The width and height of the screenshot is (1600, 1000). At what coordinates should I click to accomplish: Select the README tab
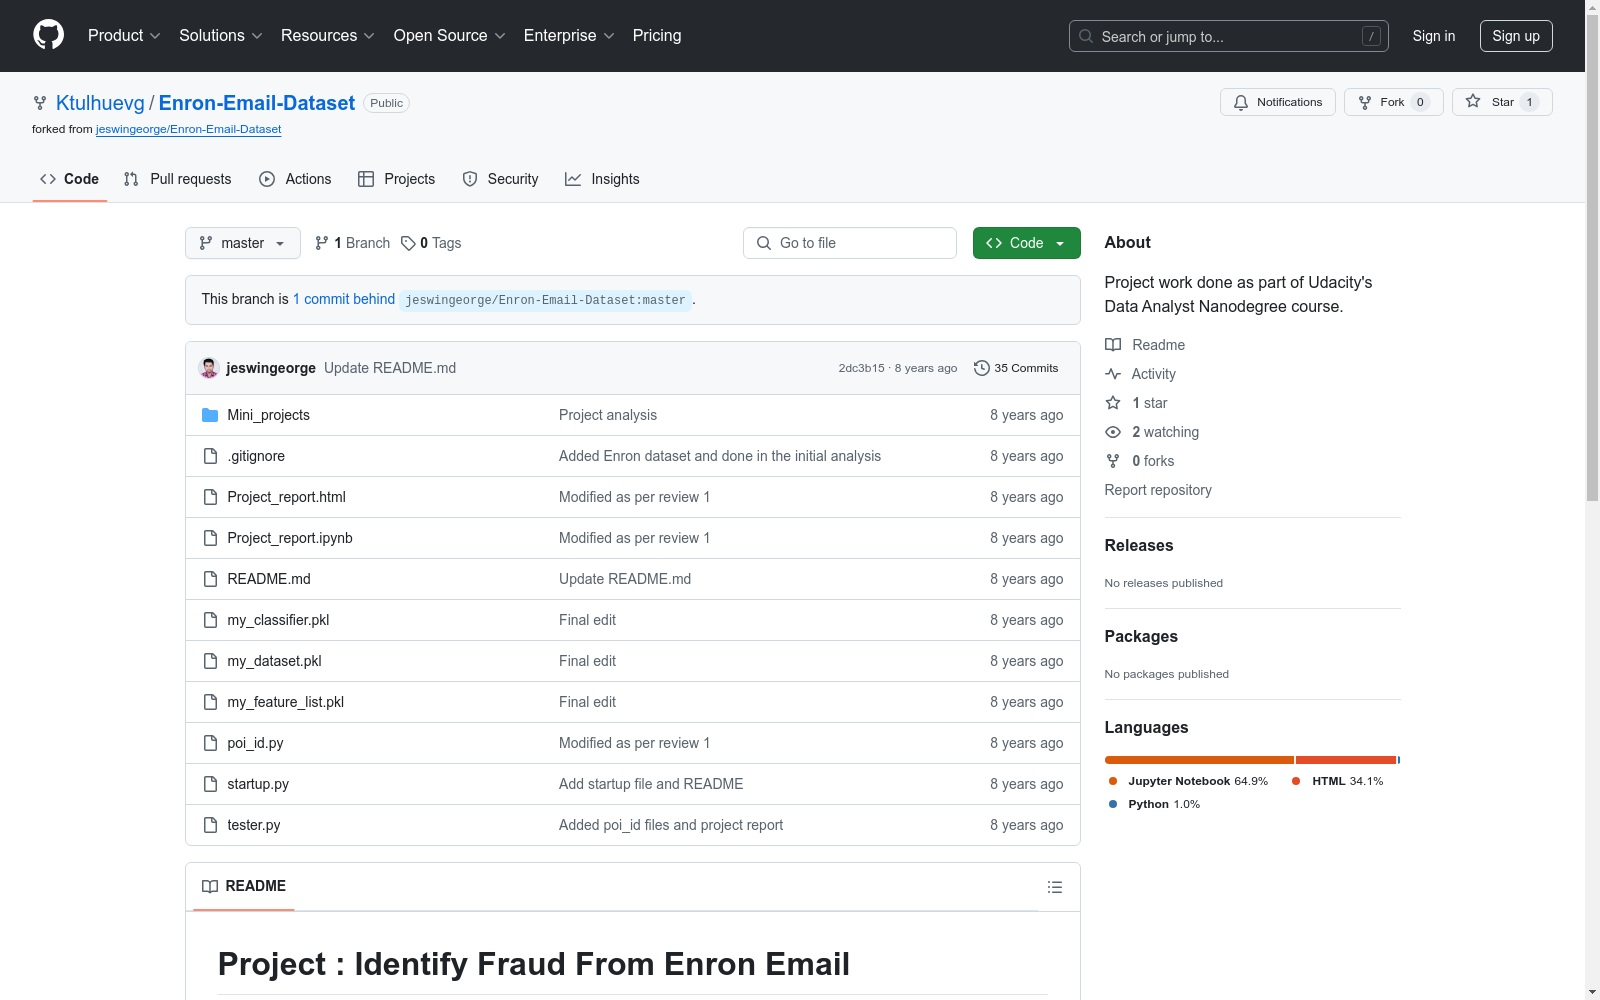tap(244, 886)
